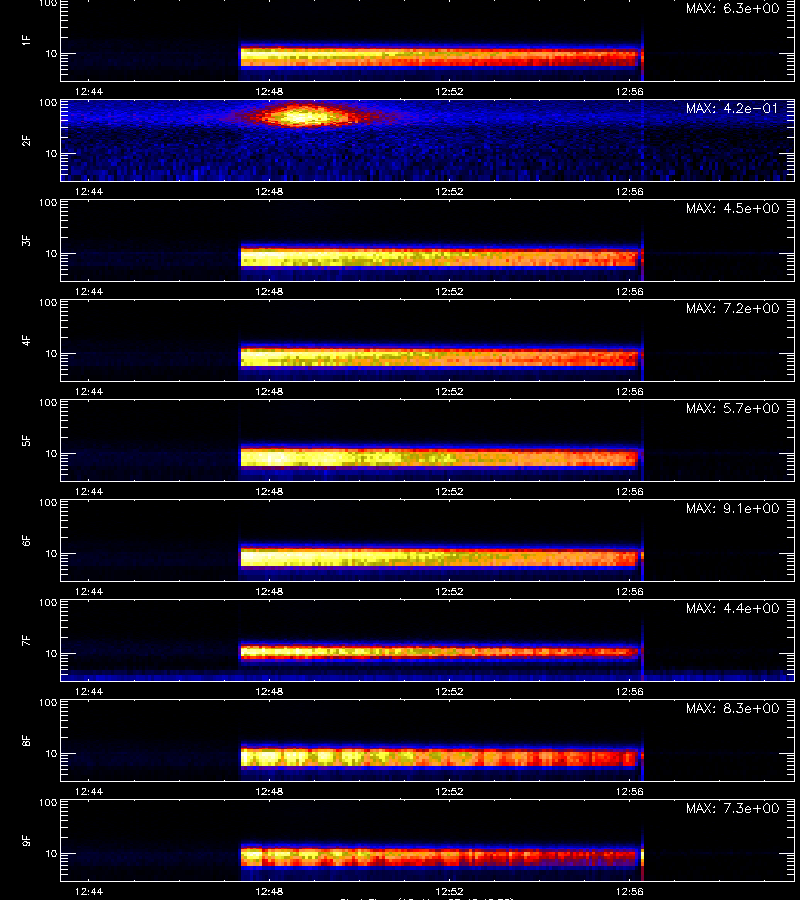Click the 100 y-axis value on panel 2F
Image resolution: width=800 pixels, height=900 pixels.
pyautogui.click(x=48, y=103)
